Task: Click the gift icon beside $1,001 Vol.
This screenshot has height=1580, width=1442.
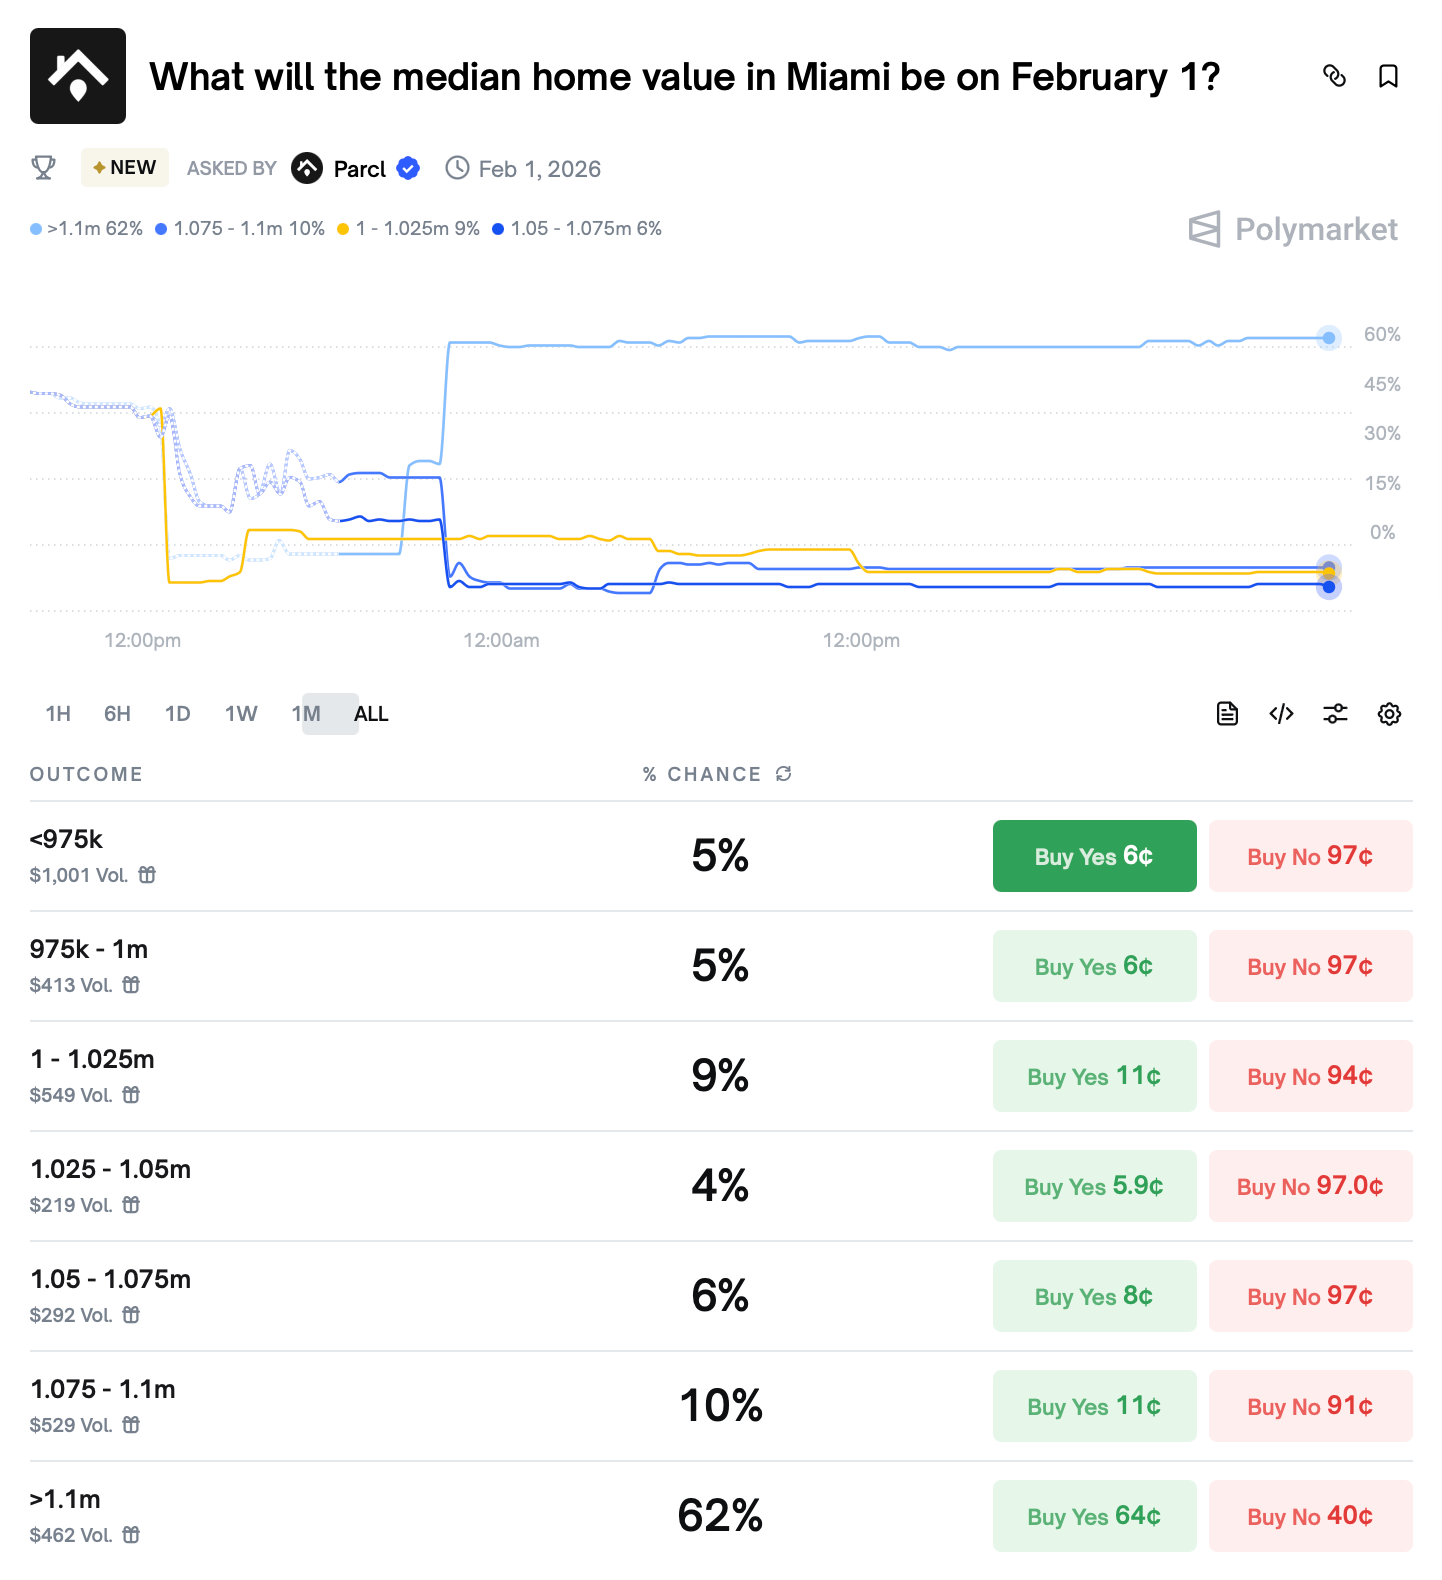Action: pos(147,875)
